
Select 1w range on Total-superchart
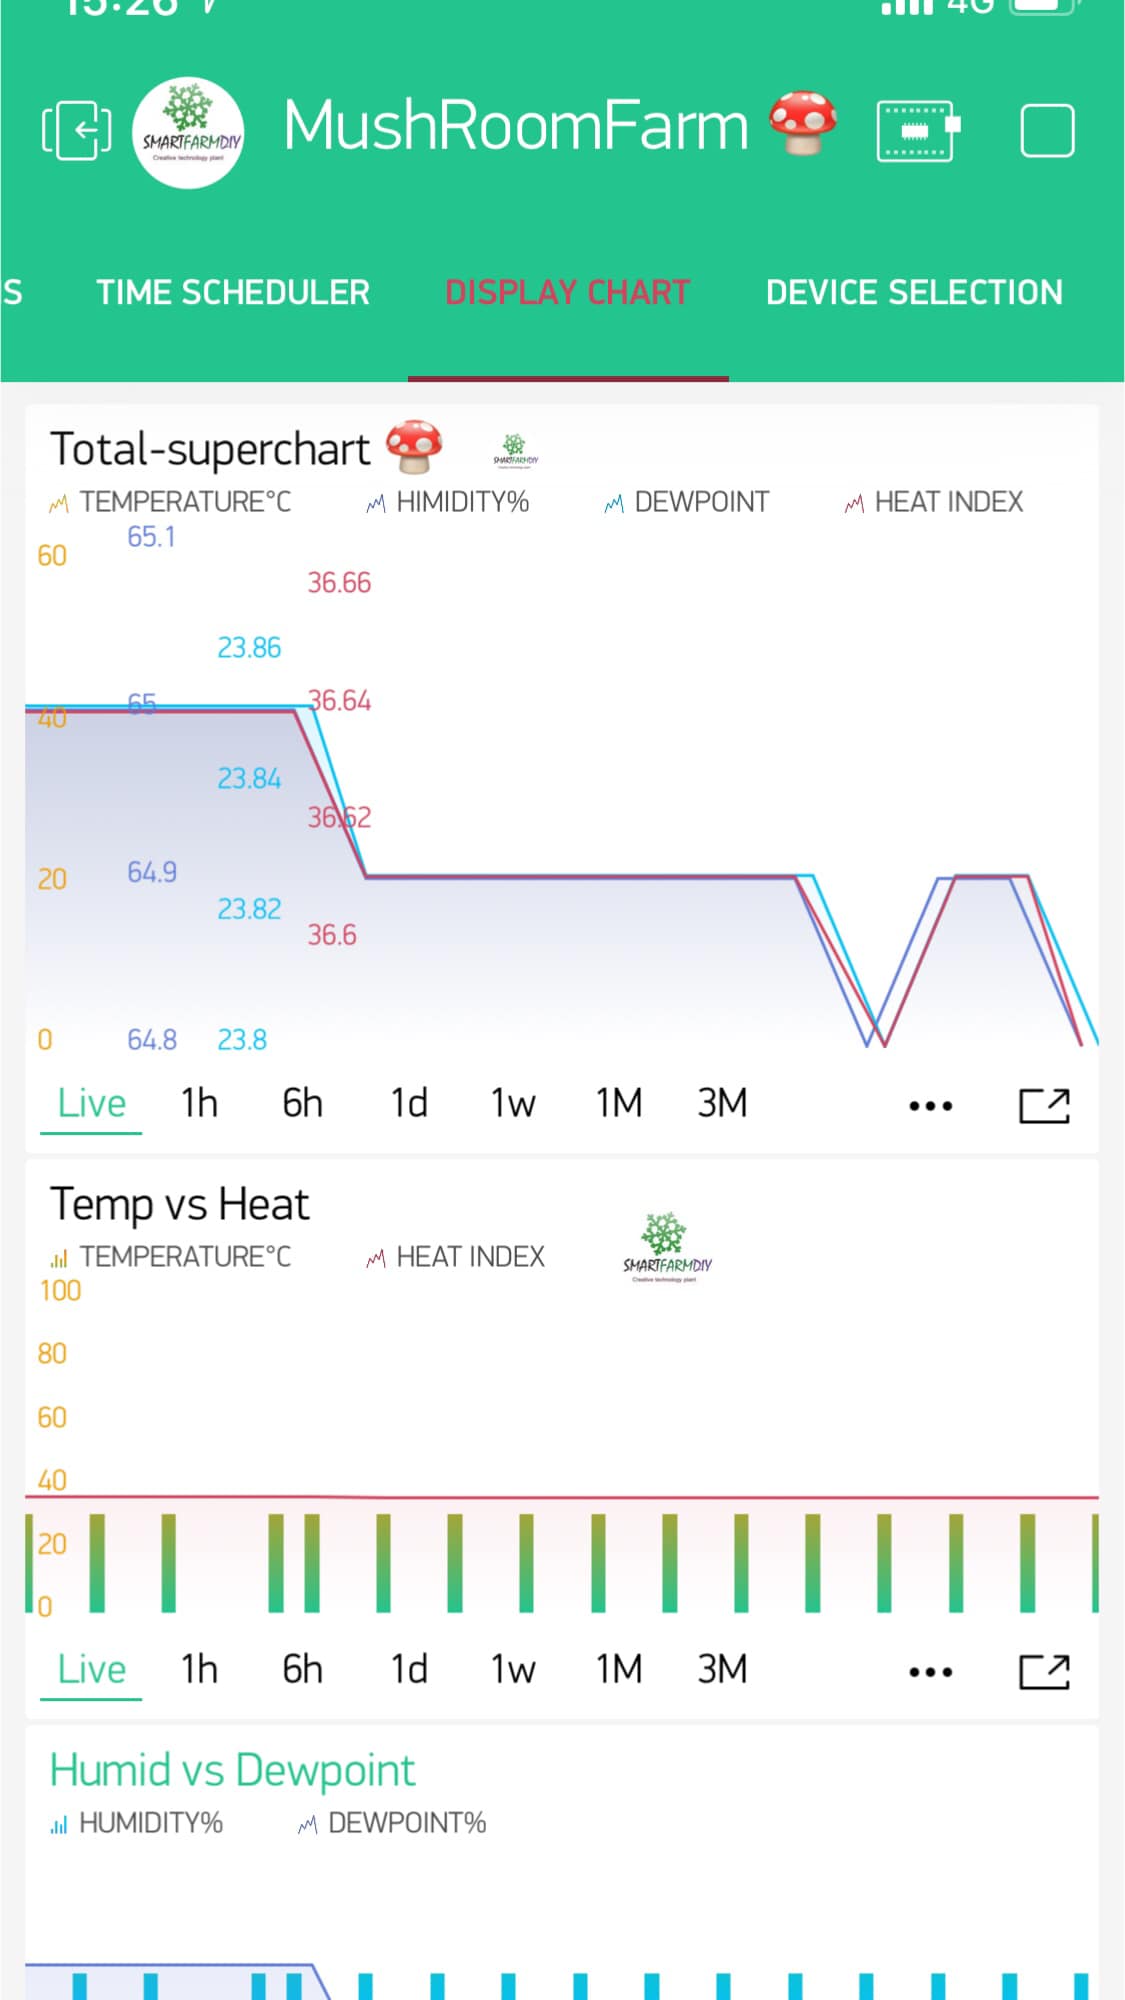(x=512, y=1103)
